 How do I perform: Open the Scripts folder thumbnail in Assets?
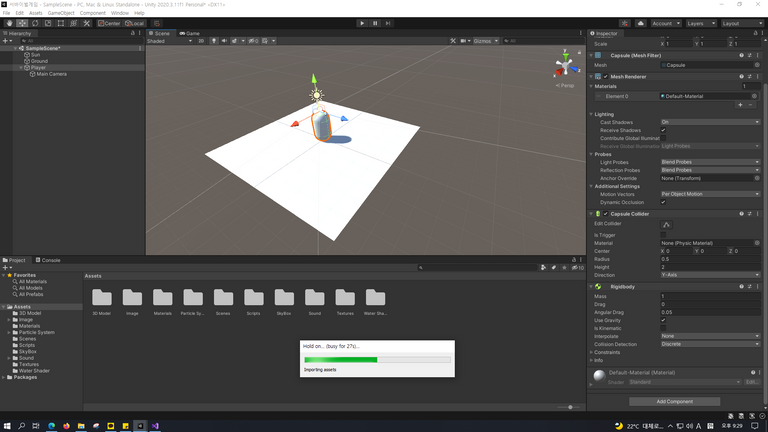254,298
